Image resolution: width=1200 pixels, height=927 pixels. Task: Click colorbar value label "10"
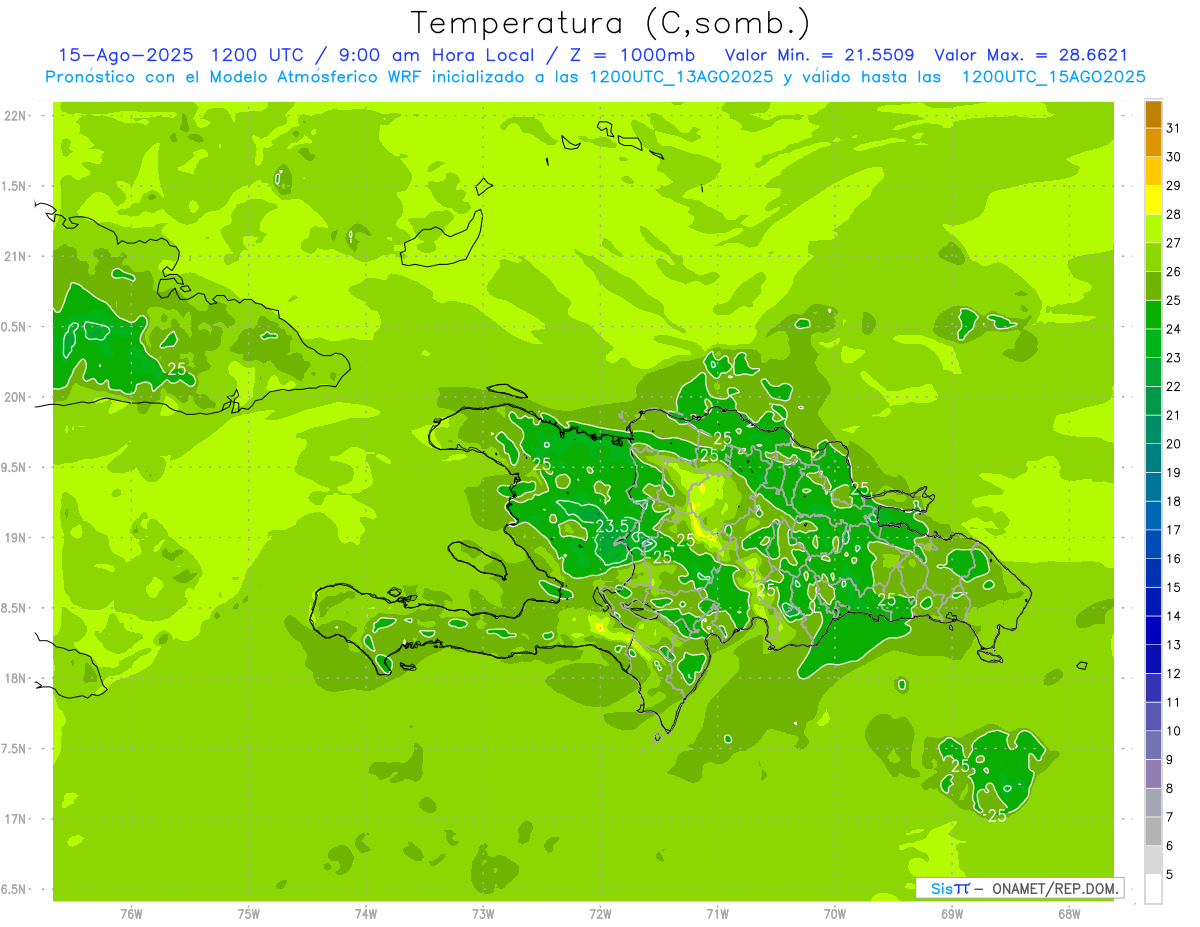click(1174, 731)
